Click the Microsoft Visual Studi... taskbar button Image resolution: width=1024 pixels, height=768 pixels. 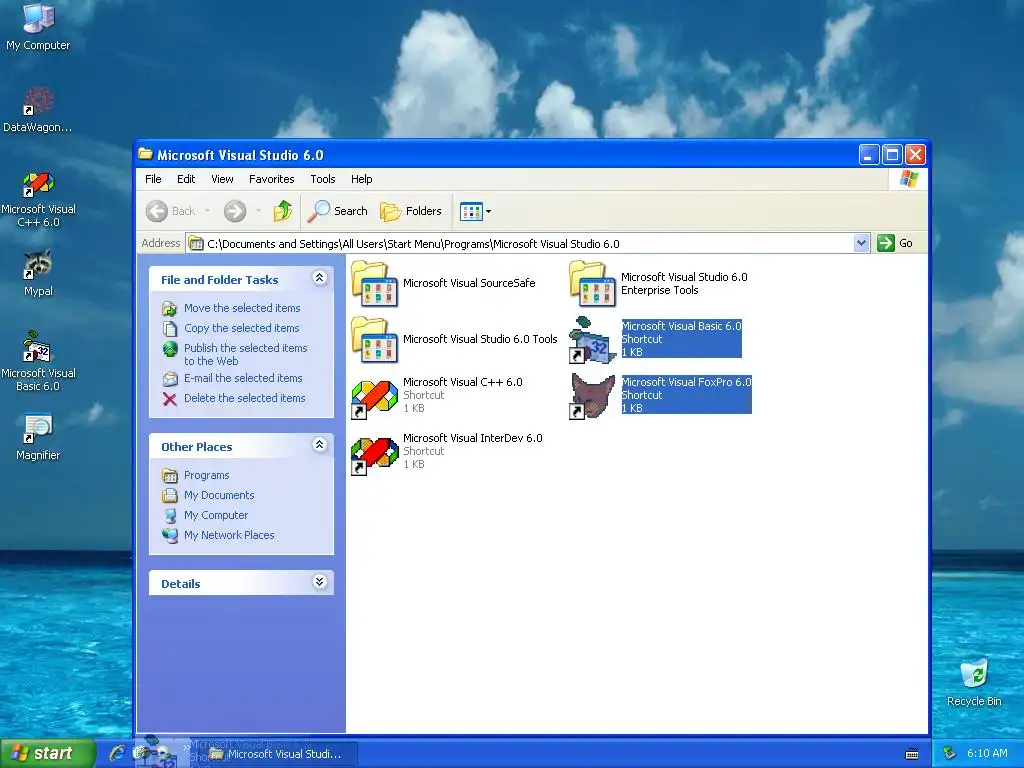point(279,754)
